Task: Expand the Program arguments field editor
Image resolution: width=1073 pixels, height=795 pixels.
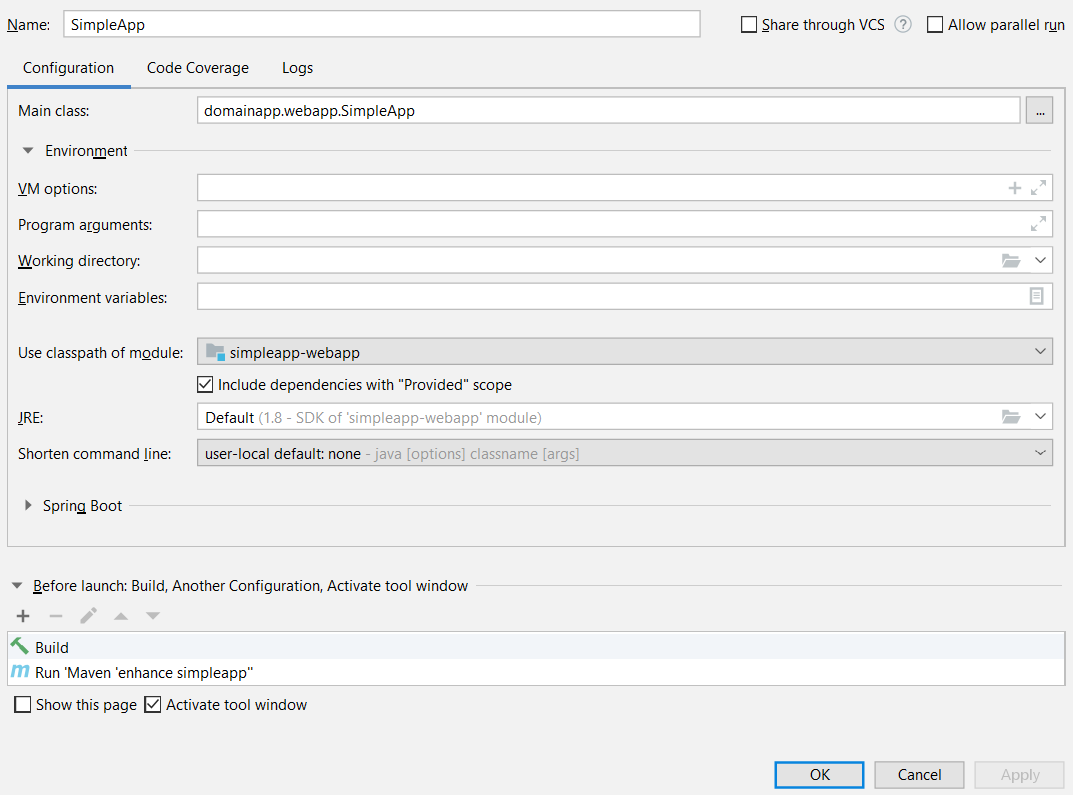Action: point(1038,224)
